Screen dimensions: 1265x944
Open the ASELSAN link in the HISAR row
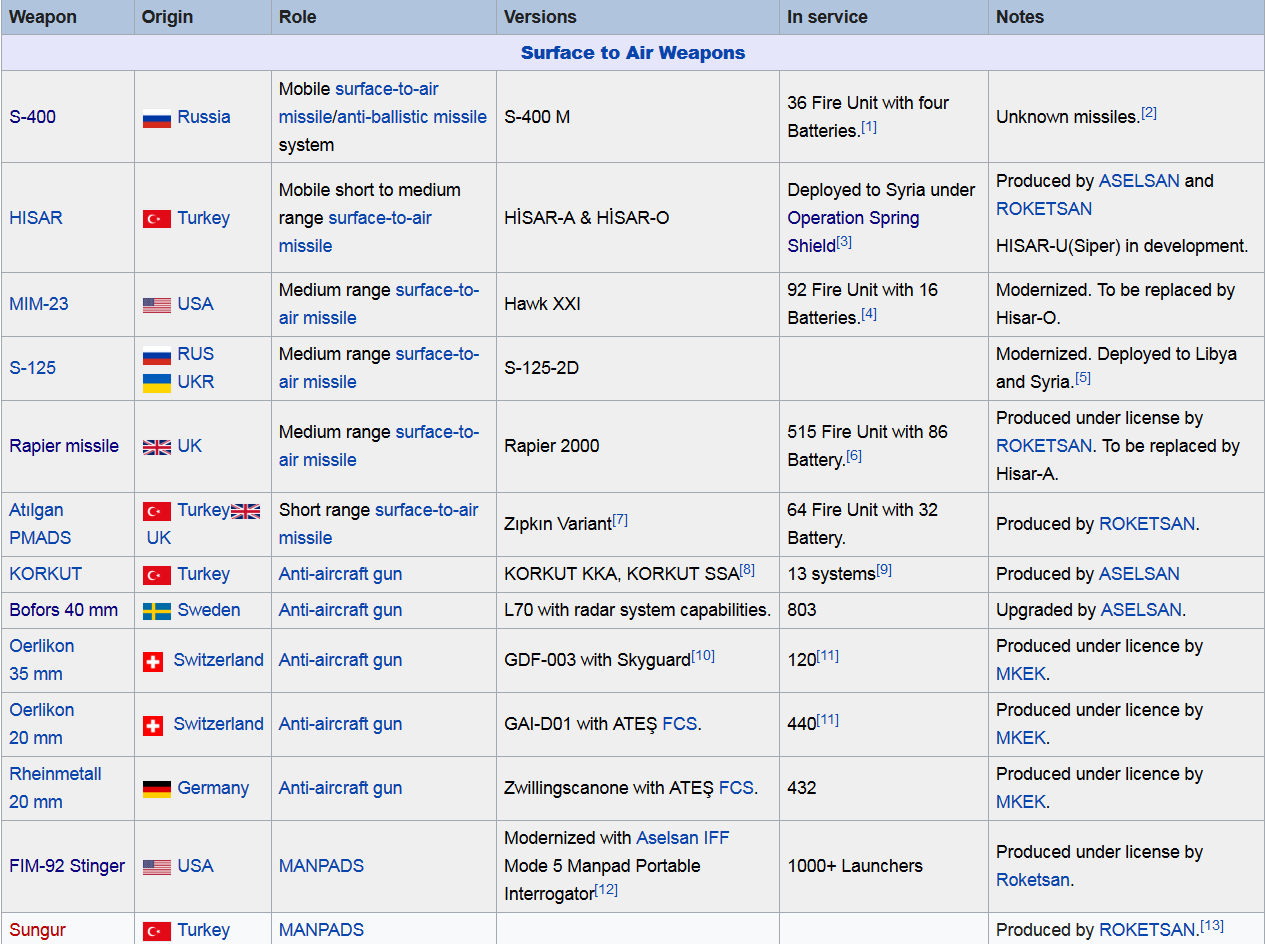(x=1139, y=181)
